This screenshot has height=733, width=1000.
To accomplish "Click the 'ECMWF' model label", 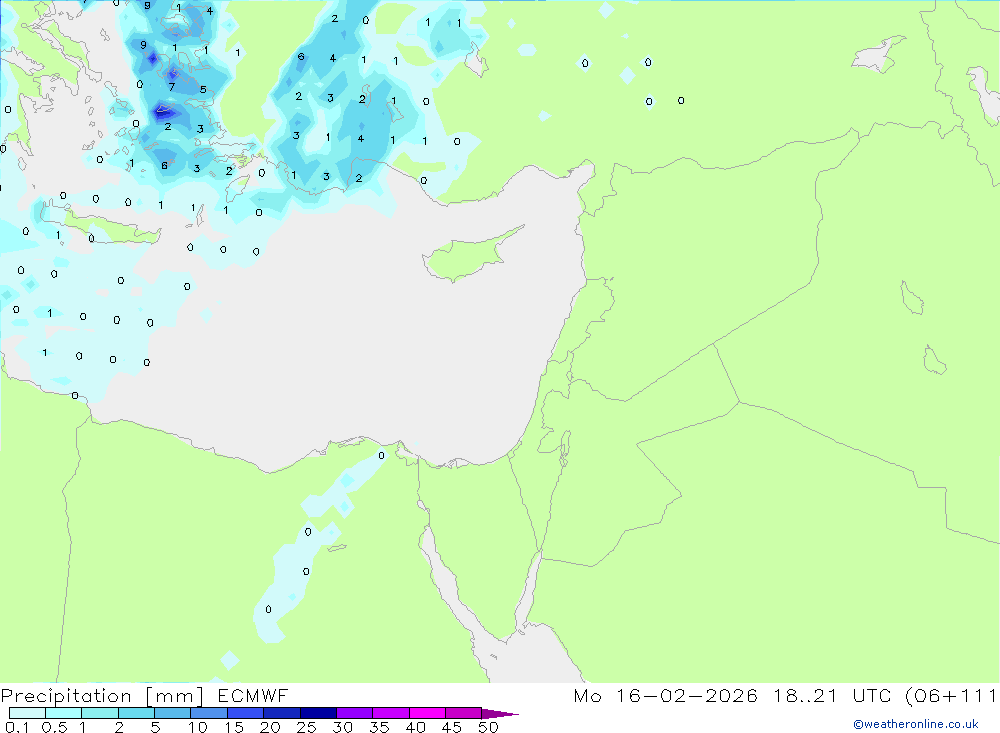I will coord(253,695).
